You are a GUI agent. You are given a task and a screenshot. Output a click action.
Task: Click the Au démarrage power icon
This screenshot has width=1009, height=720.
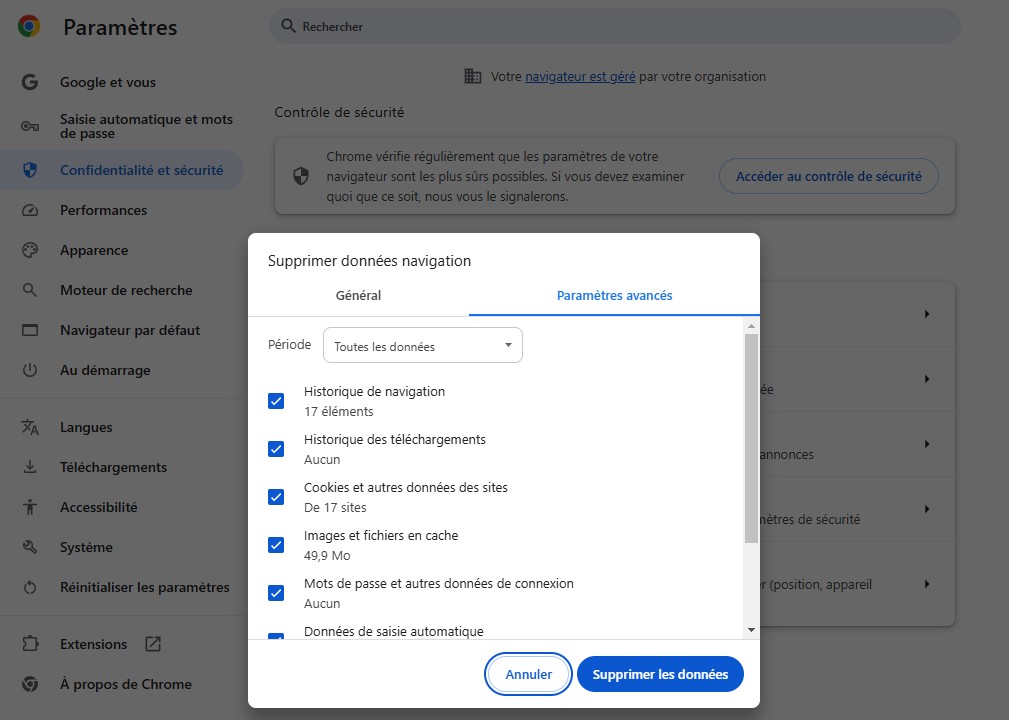click(x=30, y=370)
